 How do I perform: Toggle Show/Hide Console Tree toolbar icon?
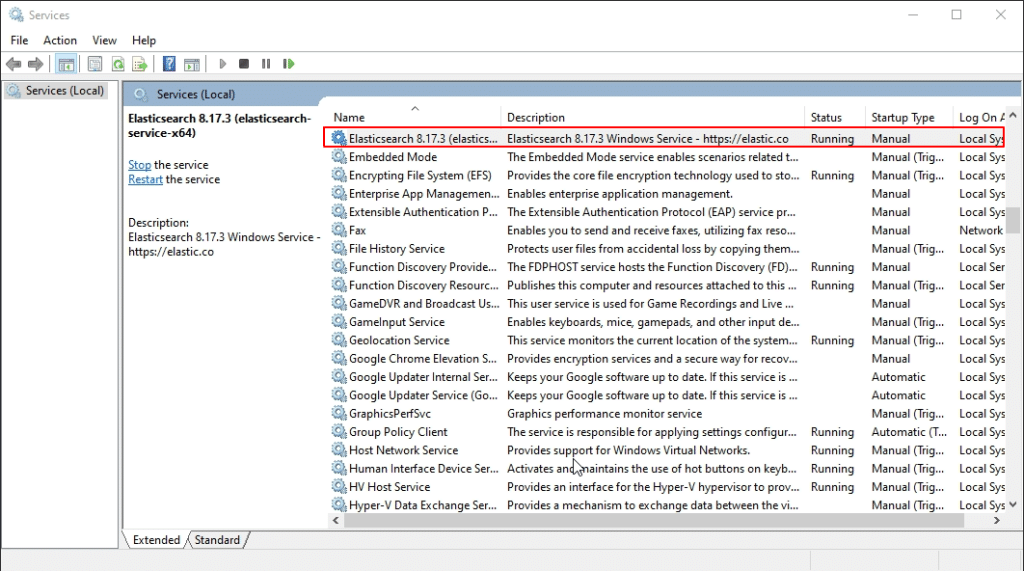coord(66,64)
